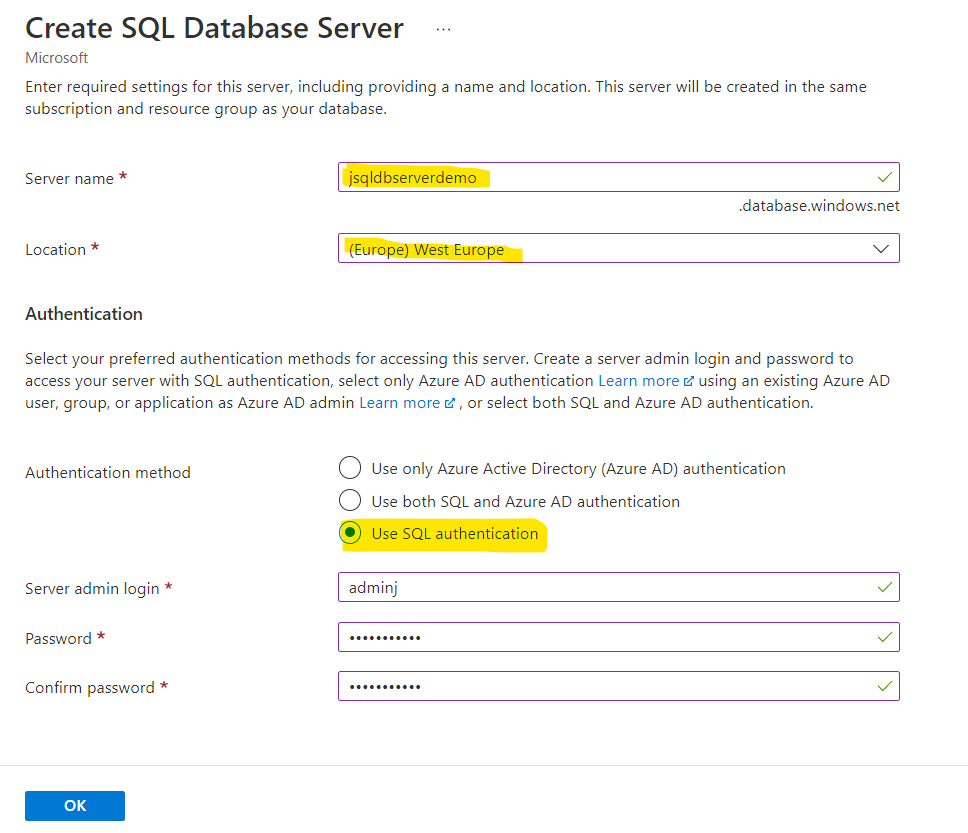
Task: Choose Use both SQL and Azure AD authentication
Action: pos(350,501)
